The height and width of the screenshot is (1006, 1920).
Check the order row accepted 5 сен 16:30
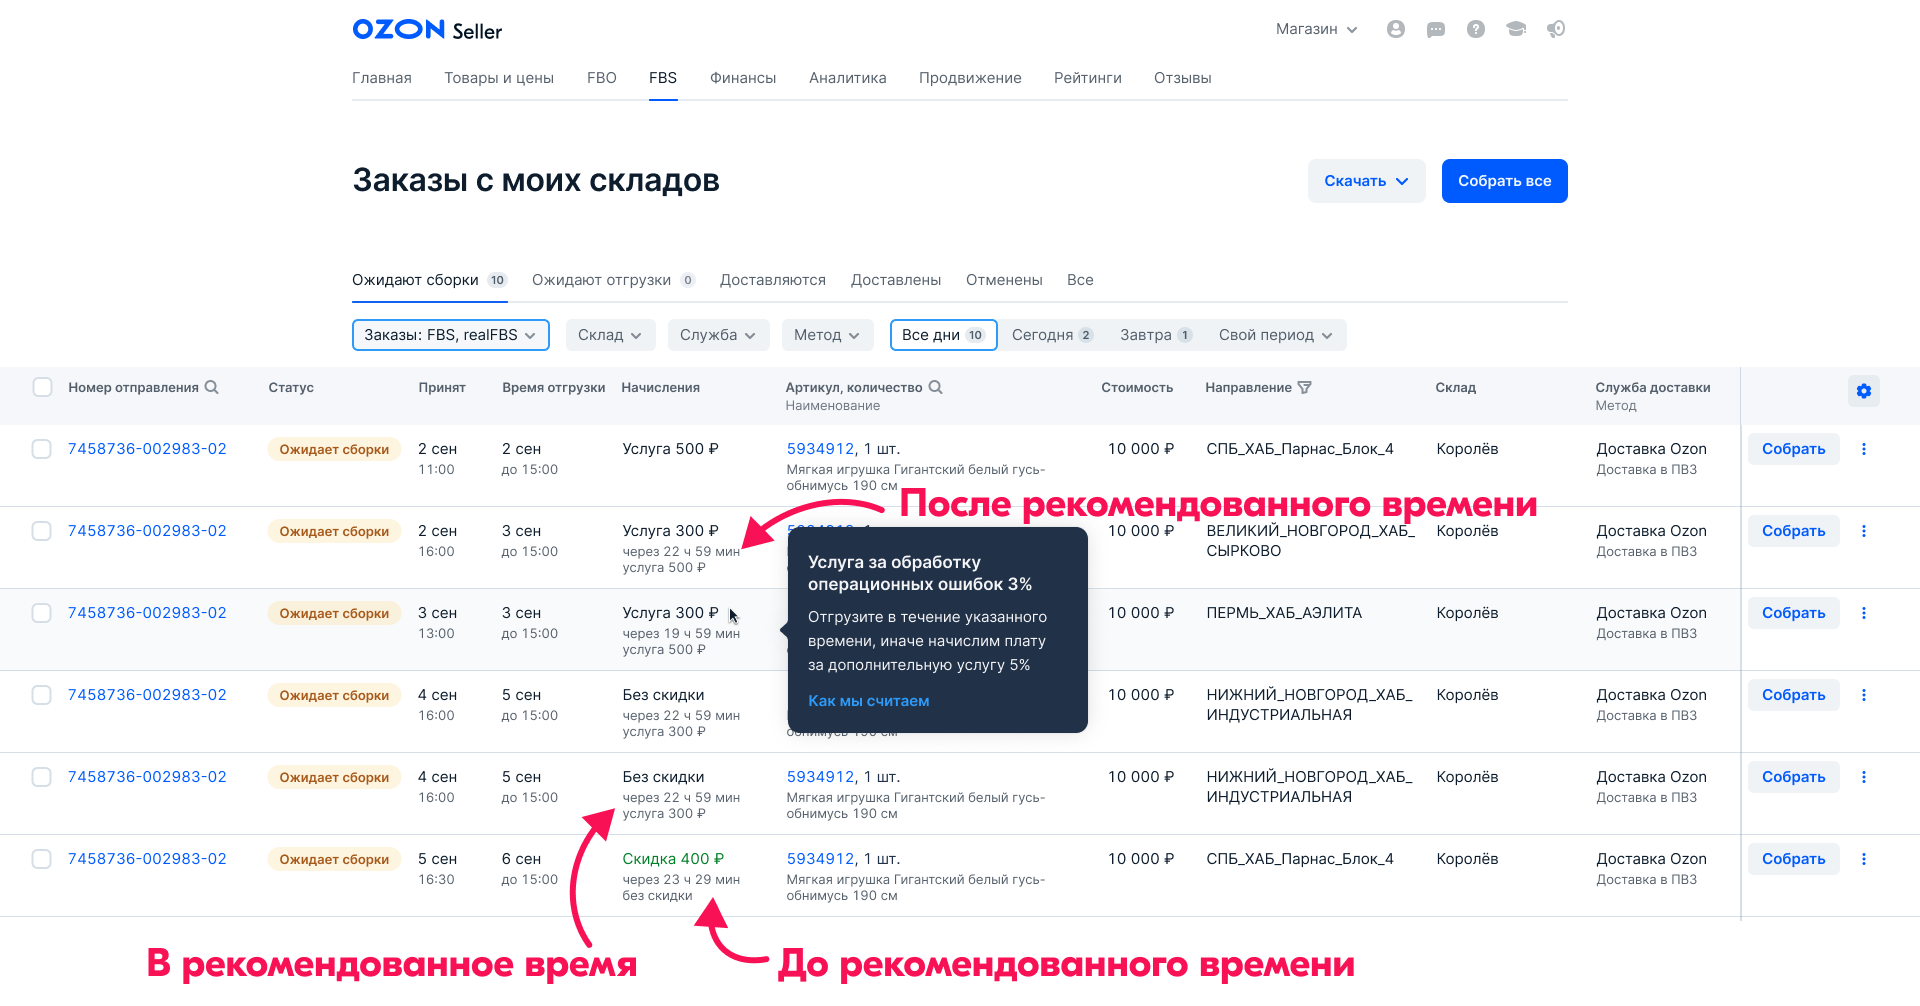click(42, 859)
